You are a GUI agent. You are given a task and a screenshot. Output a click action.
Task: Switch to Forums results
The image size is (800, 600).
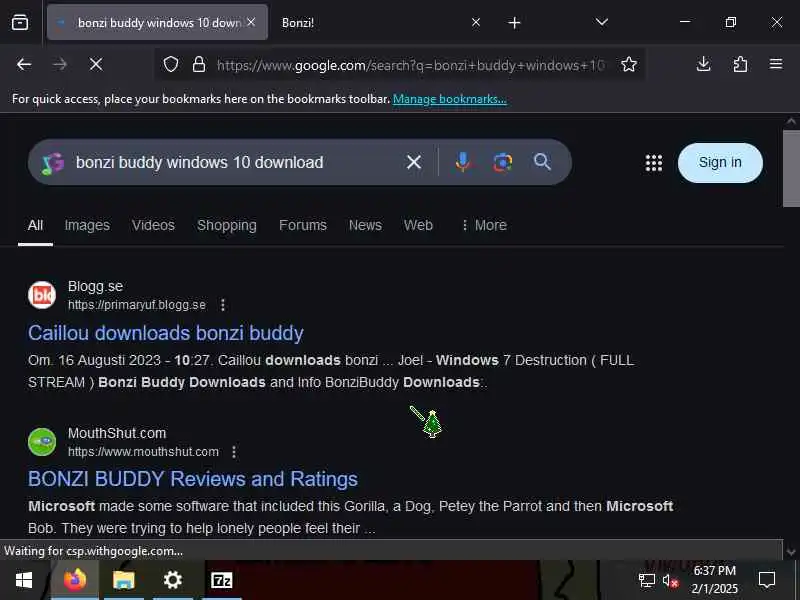[x=303, y=225]
